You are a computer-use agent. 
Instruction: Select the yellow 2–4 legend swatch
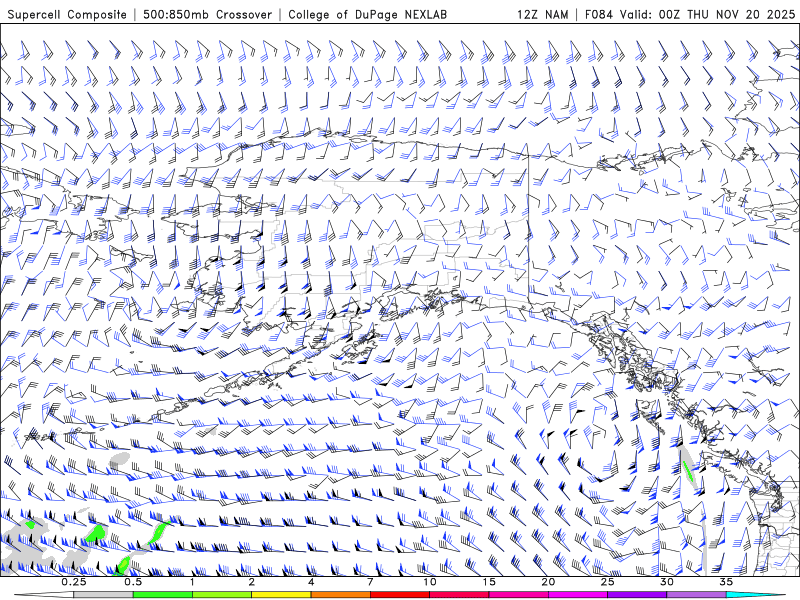281,595
